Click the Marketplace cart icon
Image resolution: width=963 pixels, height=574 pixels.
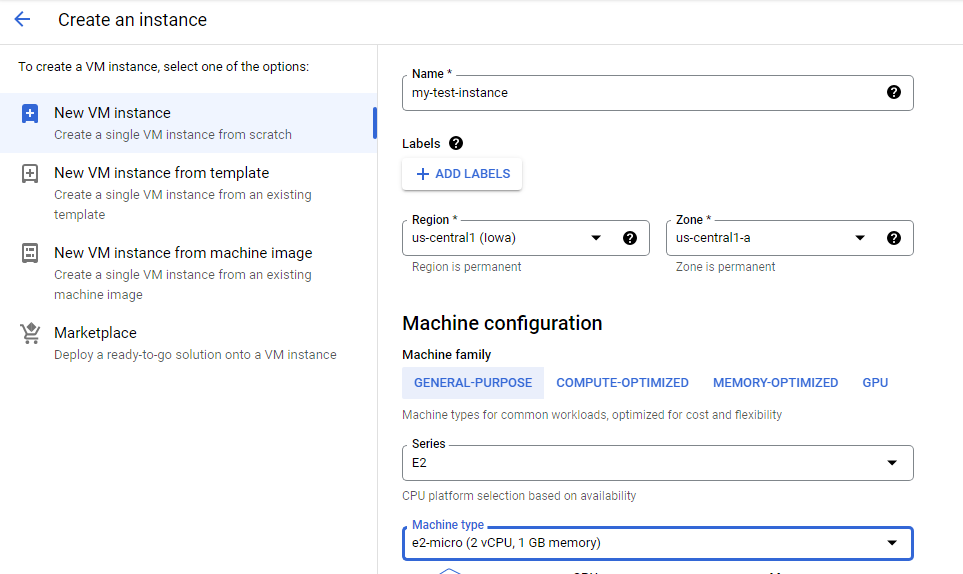29,333
